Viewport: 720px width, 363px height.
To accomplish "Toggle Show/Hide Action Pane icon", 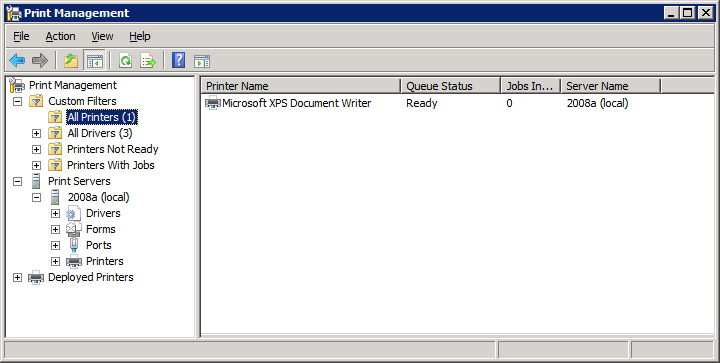I will [202, 61].
